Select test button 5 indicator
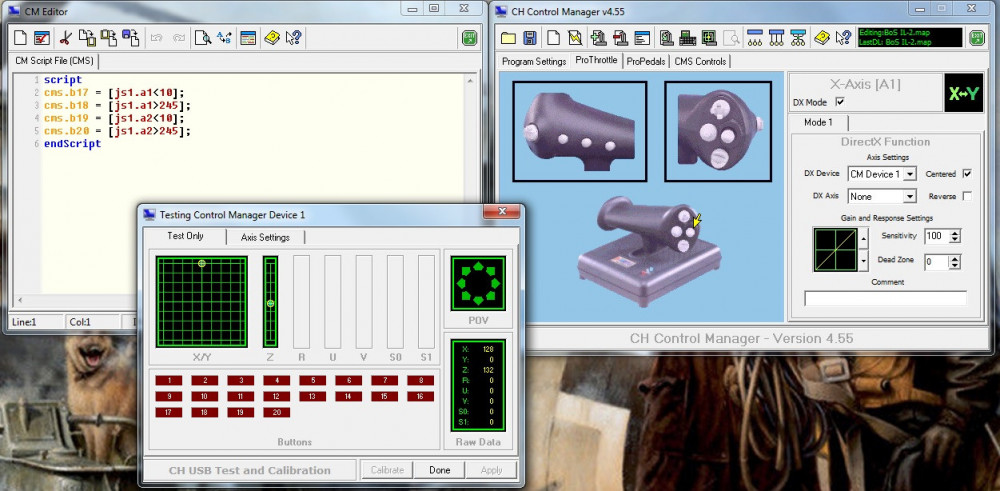 313,380
